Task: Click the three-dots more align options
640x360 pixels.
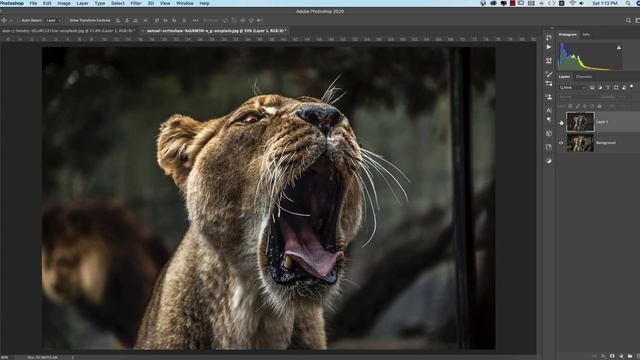Action: click(x=196, y=20)
